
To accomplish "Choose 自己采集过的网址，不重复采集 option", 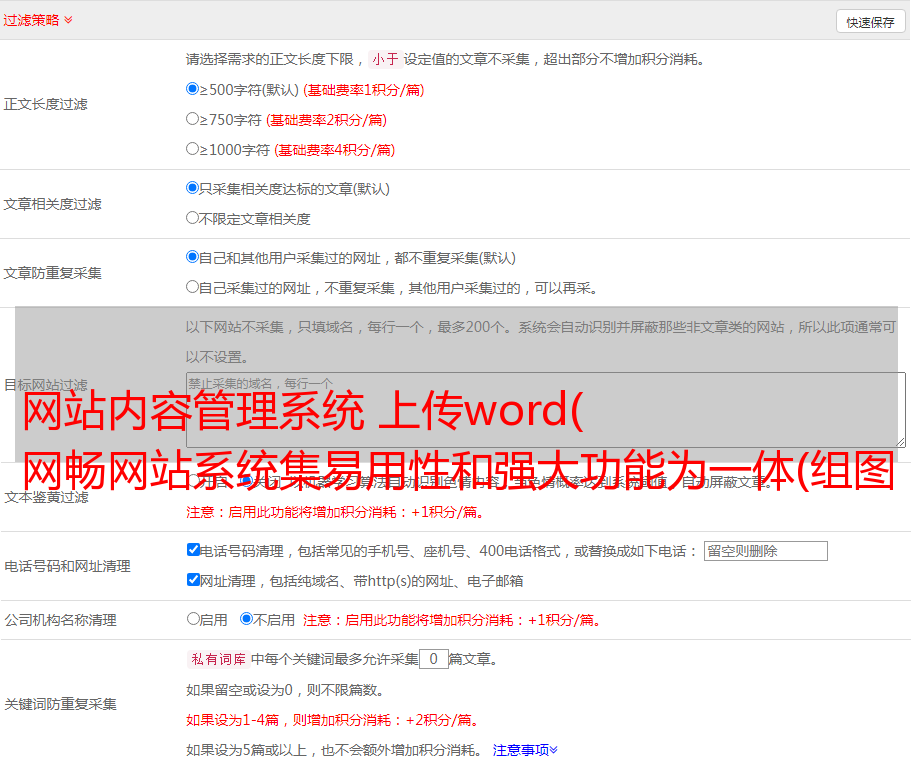I will point(192,287).
